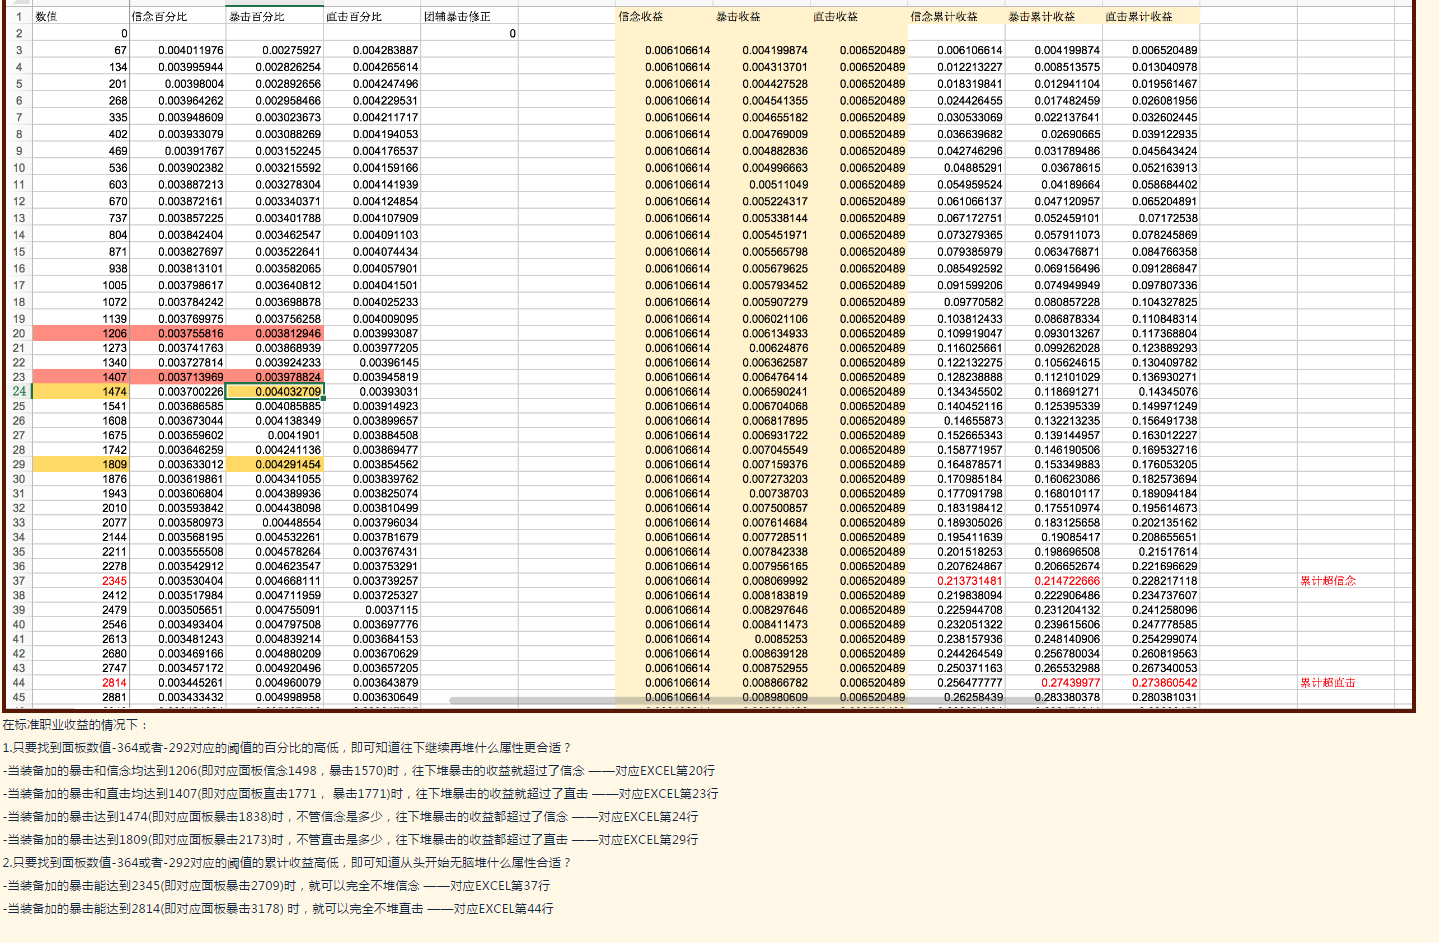Select the 团辅暴击修正 header cell
The width and height of the screenshot is (1439, 943).
pos(469,16)
